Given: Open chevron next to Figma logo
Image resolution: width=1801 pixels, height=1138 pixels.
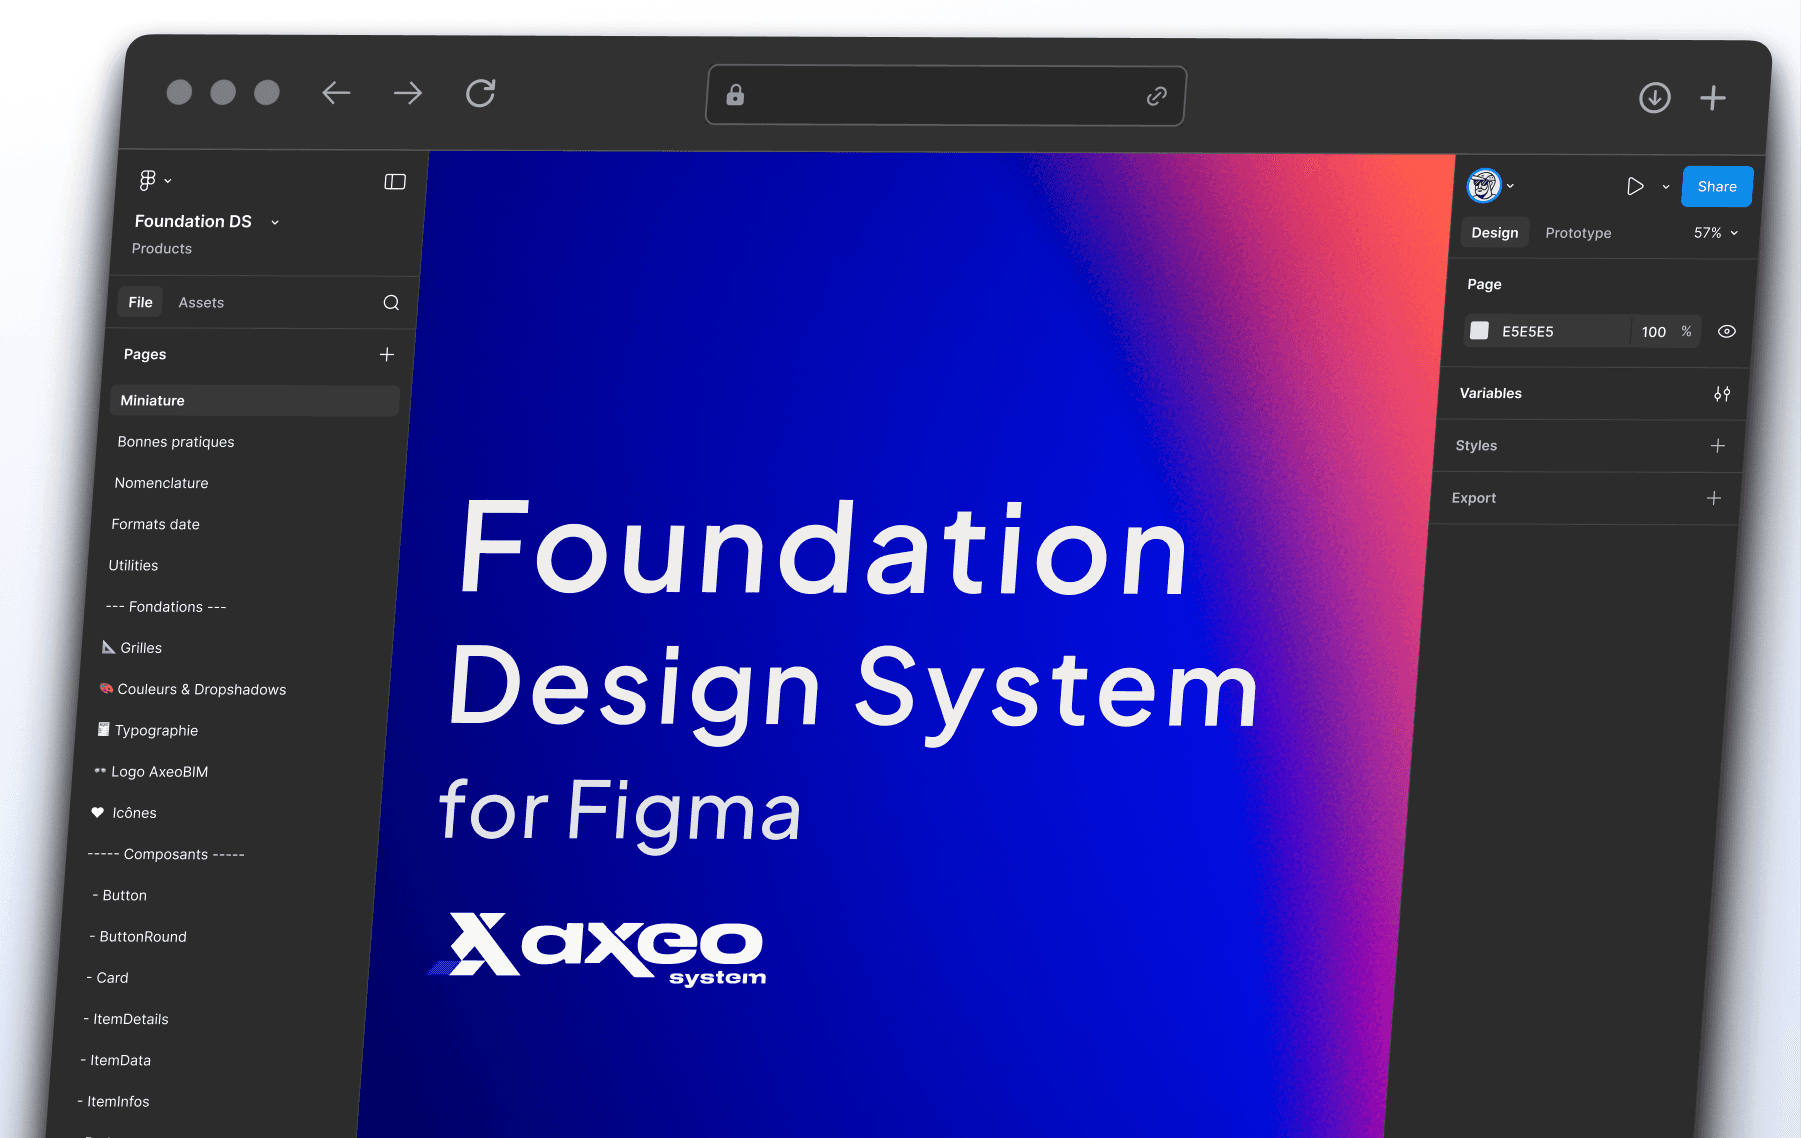Looking at the screenshot, I should tap(168, 181).
